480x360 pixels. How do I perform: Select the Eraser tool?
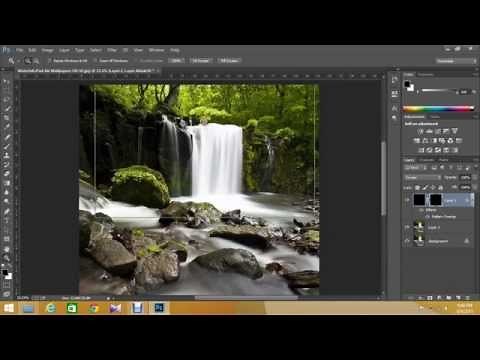click(6, 173)
